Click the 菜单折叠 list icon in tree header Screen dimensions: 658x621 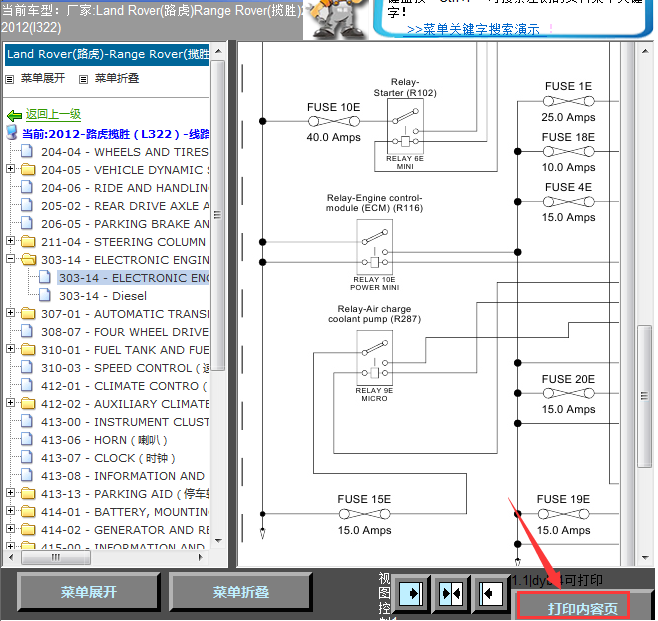pos(84,79)
